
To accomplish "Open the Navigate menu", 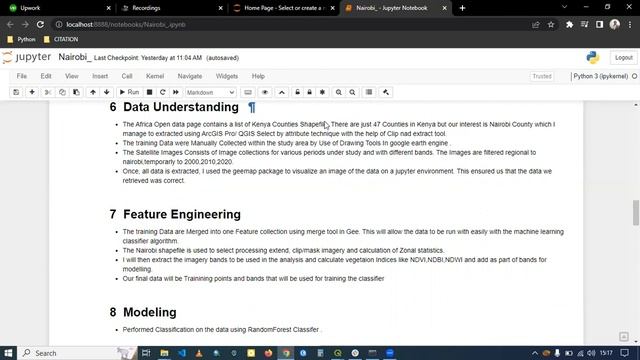I will 190,76.
